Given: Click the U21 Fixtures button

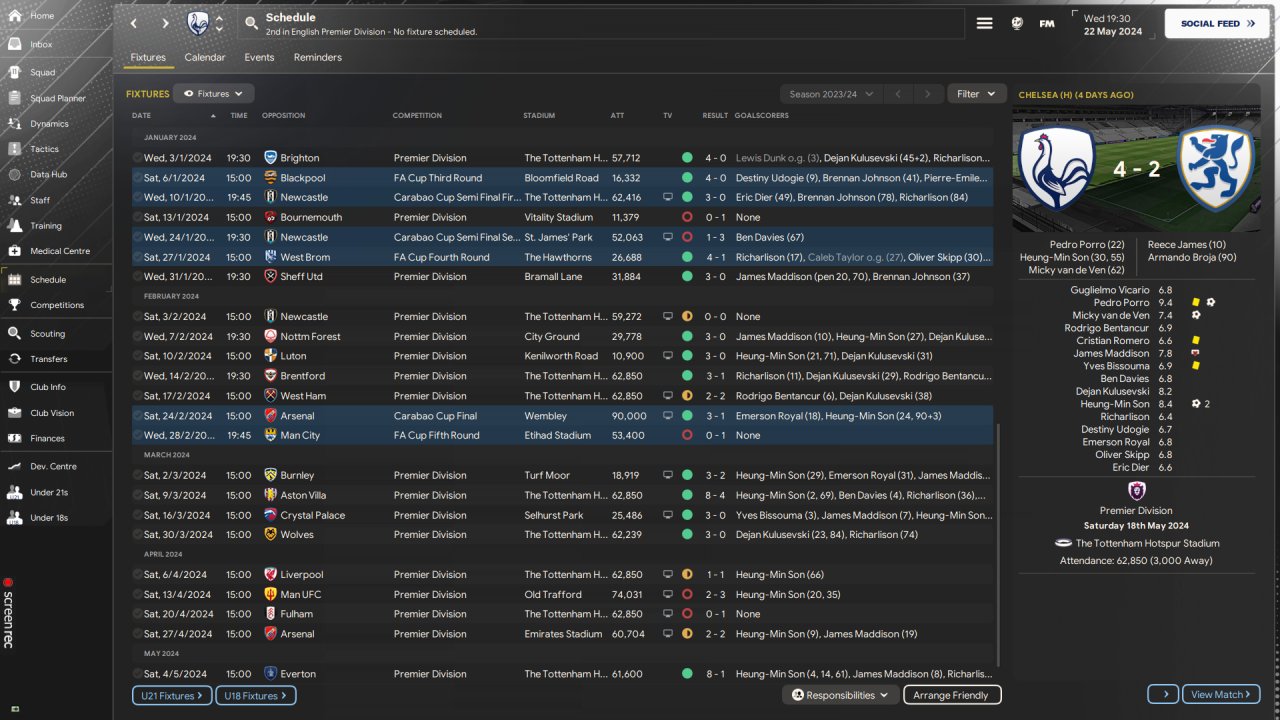Looking at the screenshot, I should click(x=172, y=695).
